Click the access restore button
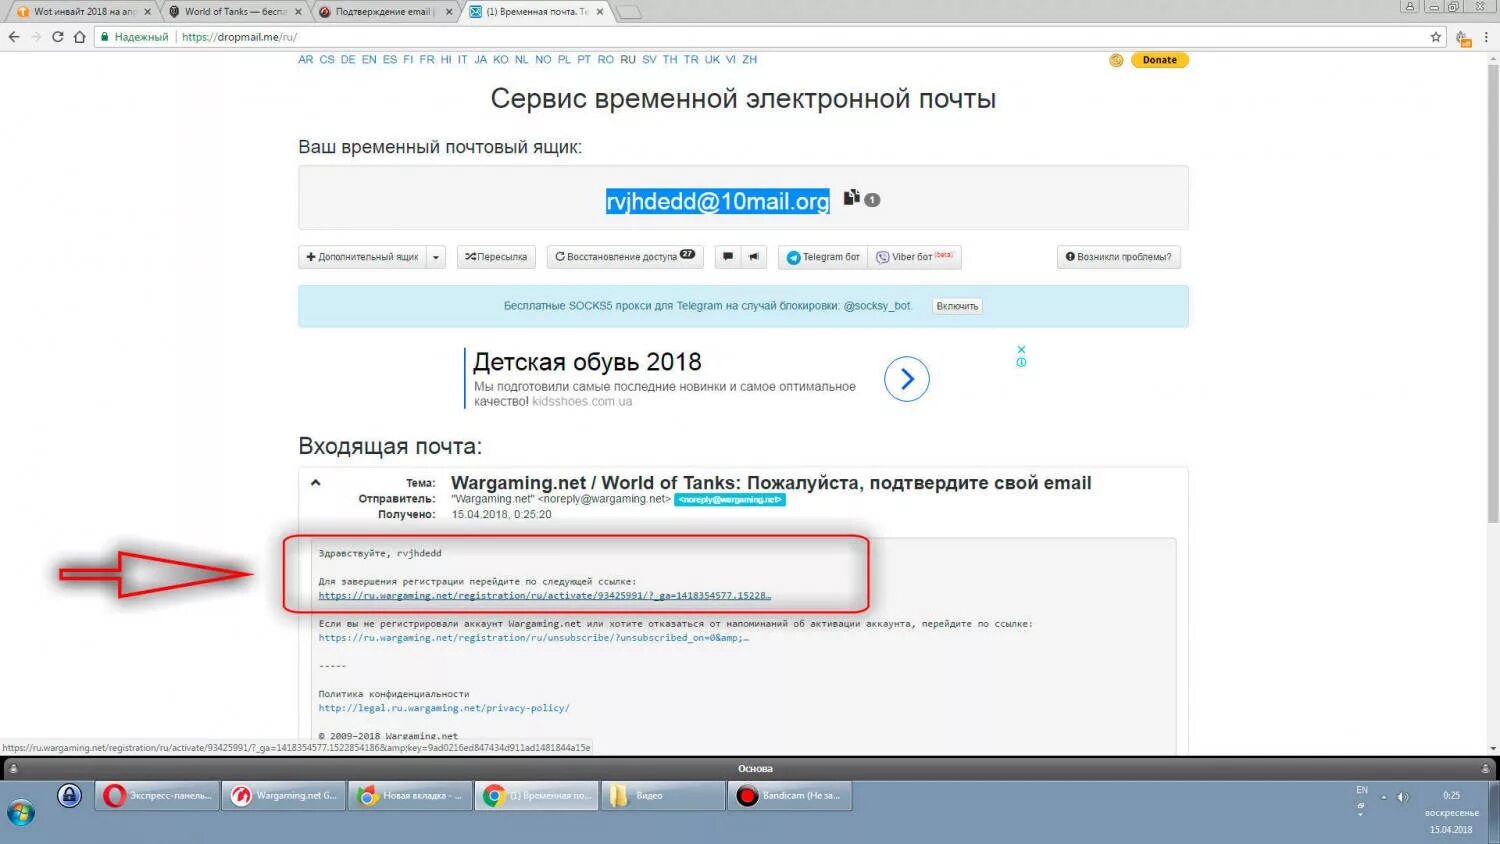This screenshot has height=844, width=1500. click(625, 257)
